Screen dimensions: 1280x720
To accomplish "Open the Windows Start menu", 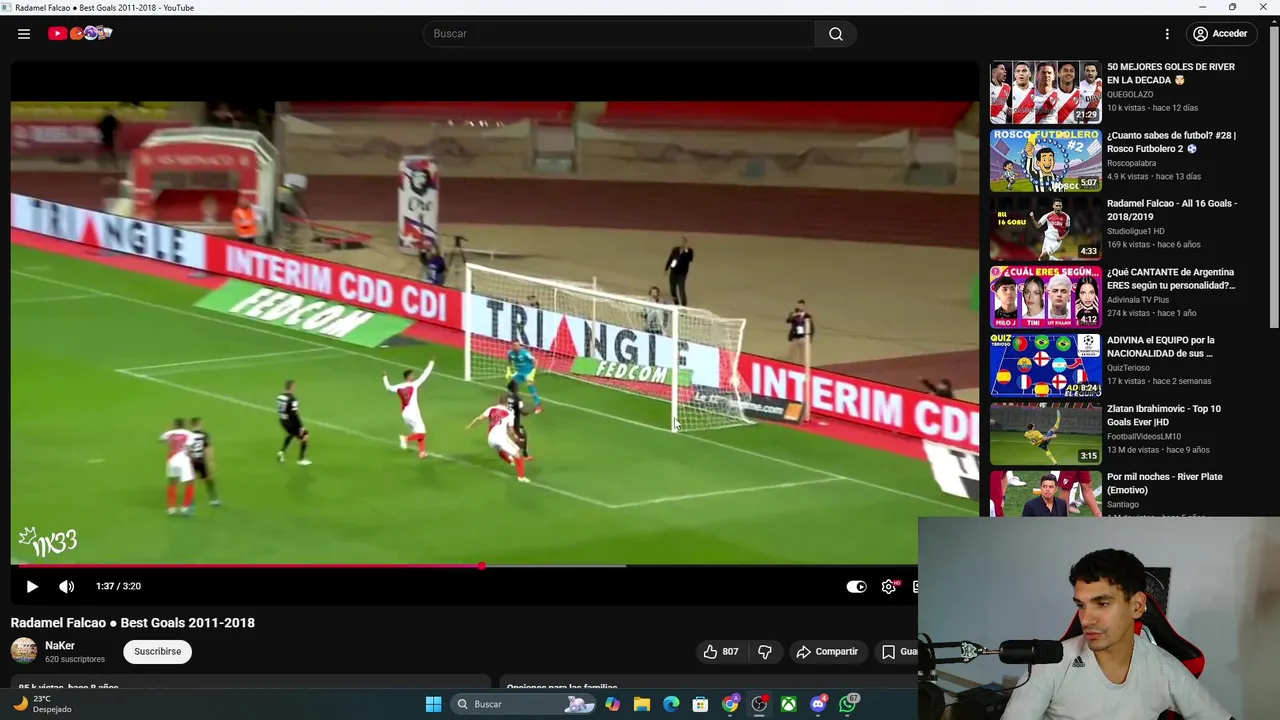I will tap(433, 705).
